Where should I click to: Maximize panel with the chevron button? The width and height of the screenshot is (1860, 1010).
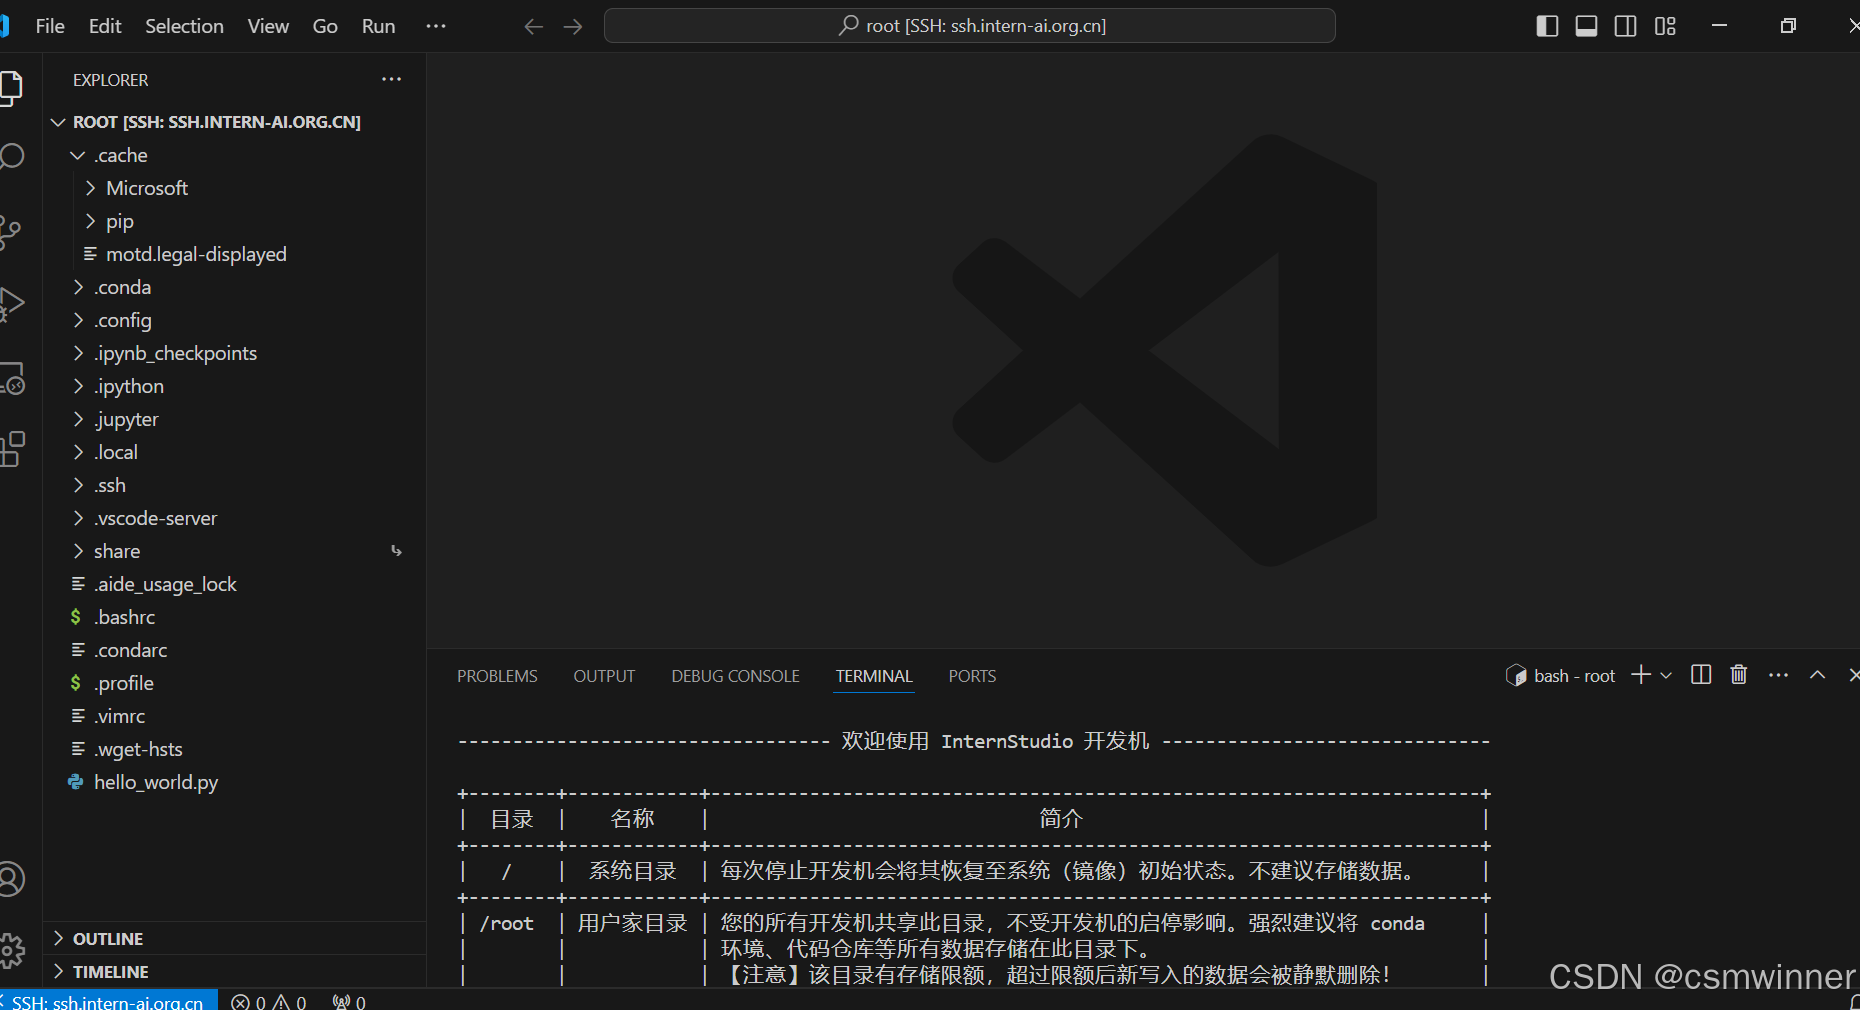click(x=1818, y=675)
